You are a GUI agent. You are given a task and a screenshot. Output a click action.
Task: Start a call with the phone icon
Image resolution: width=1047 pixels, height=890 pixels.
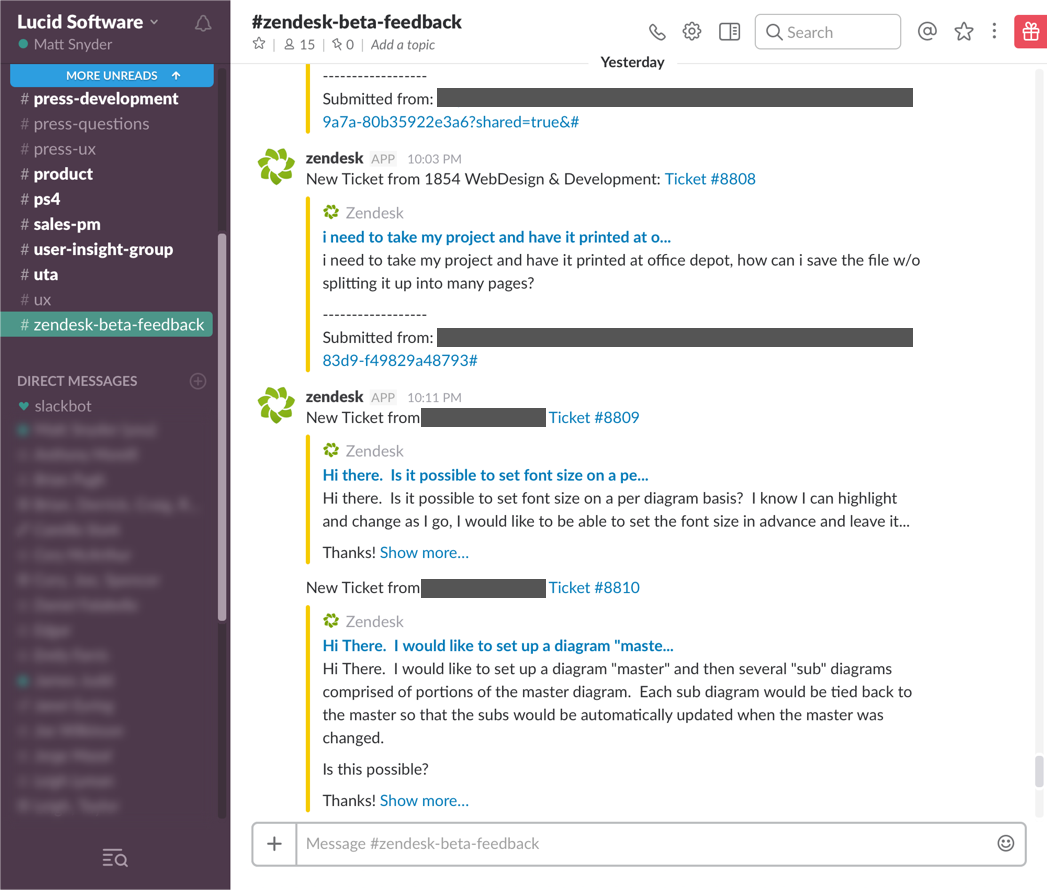[657, 31]
